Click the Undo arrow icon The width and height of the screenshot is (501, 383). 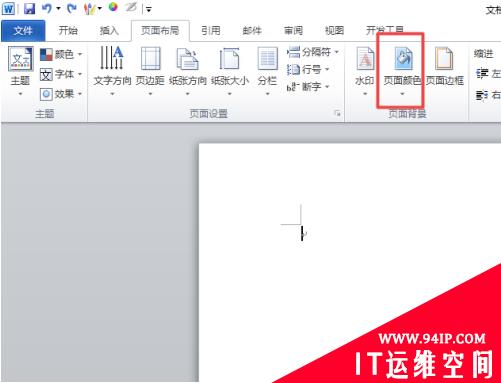coord(47,8)
